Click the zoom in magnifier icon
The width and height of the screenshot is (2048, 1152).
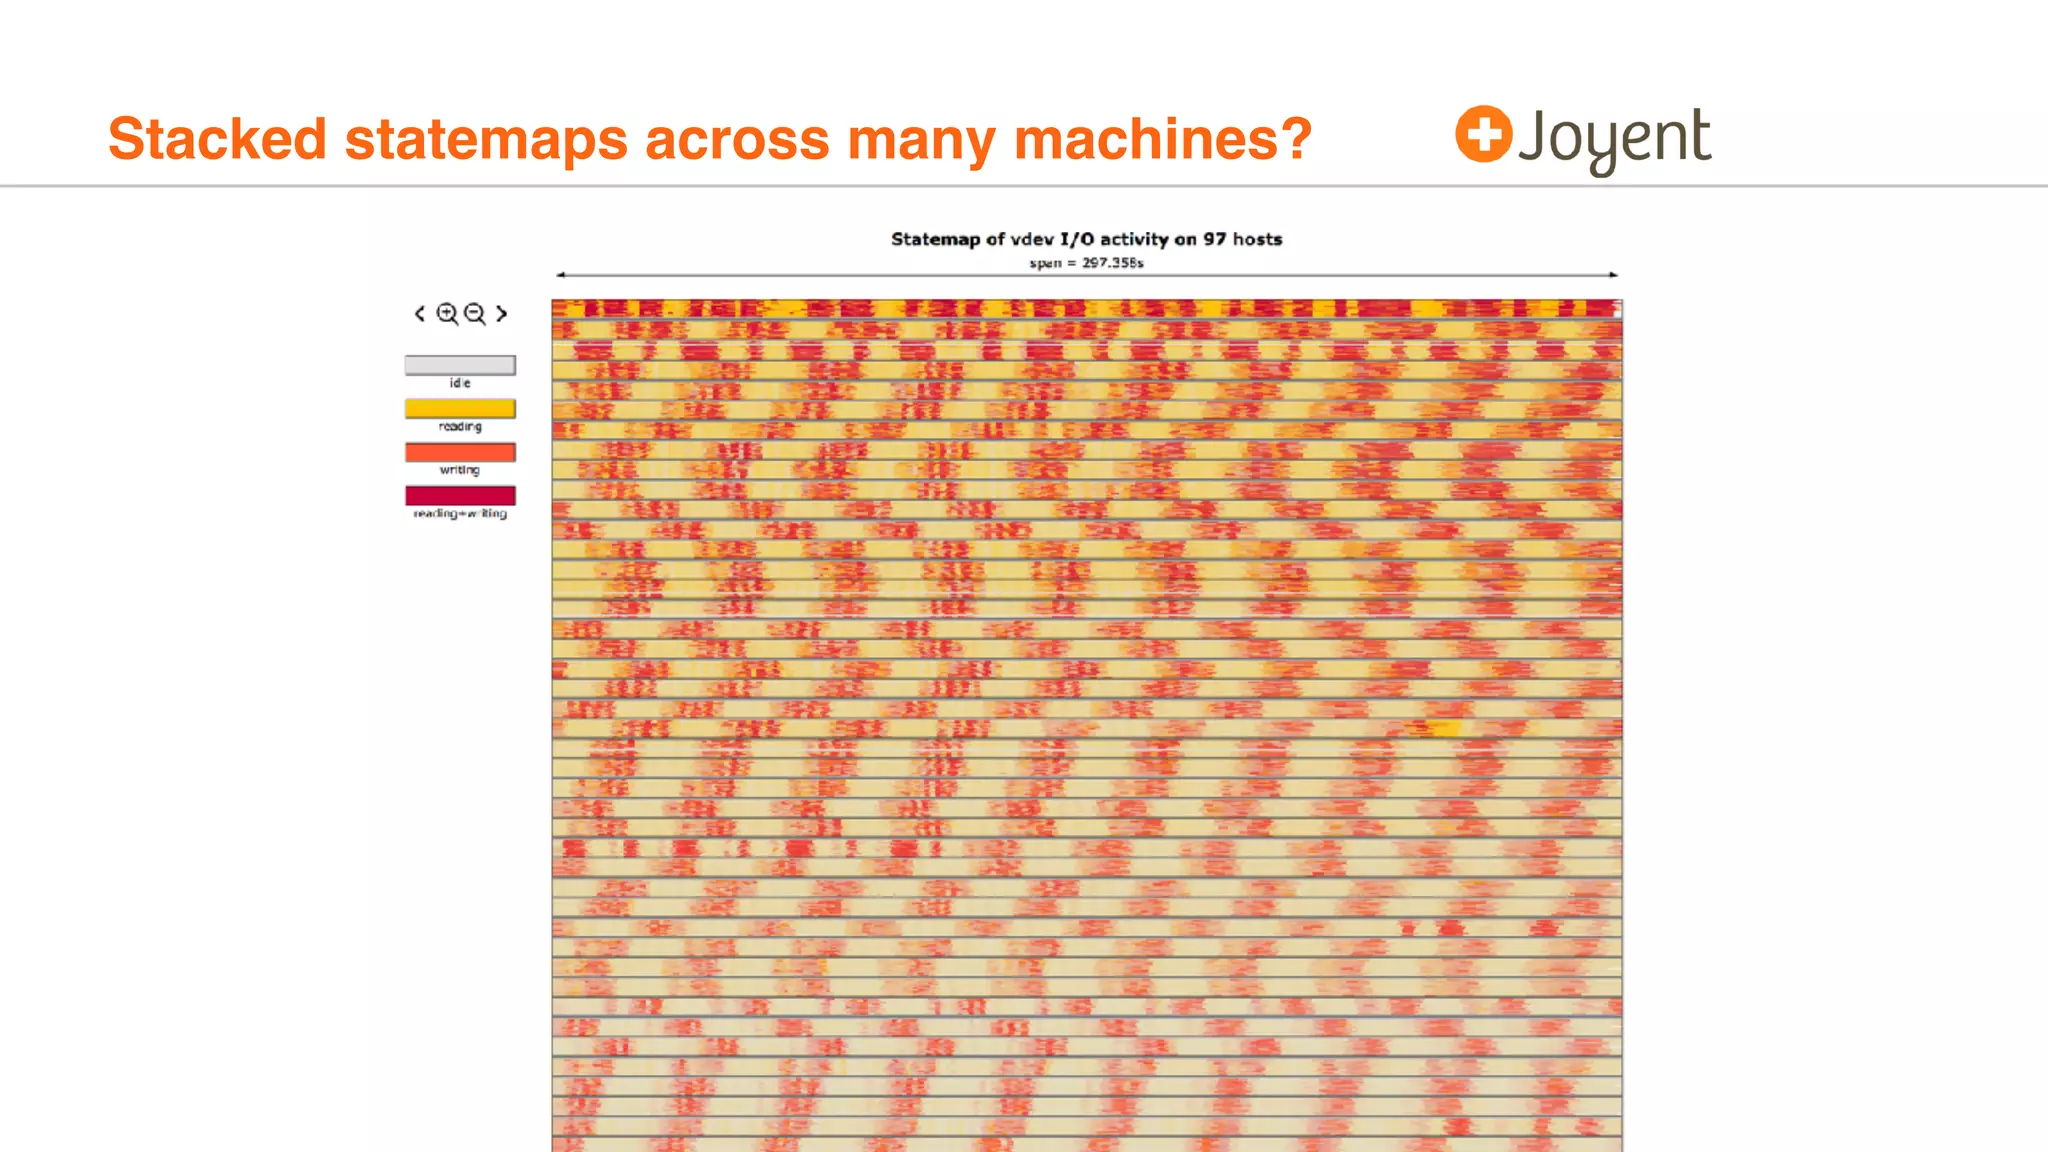[x=447, y=314]
